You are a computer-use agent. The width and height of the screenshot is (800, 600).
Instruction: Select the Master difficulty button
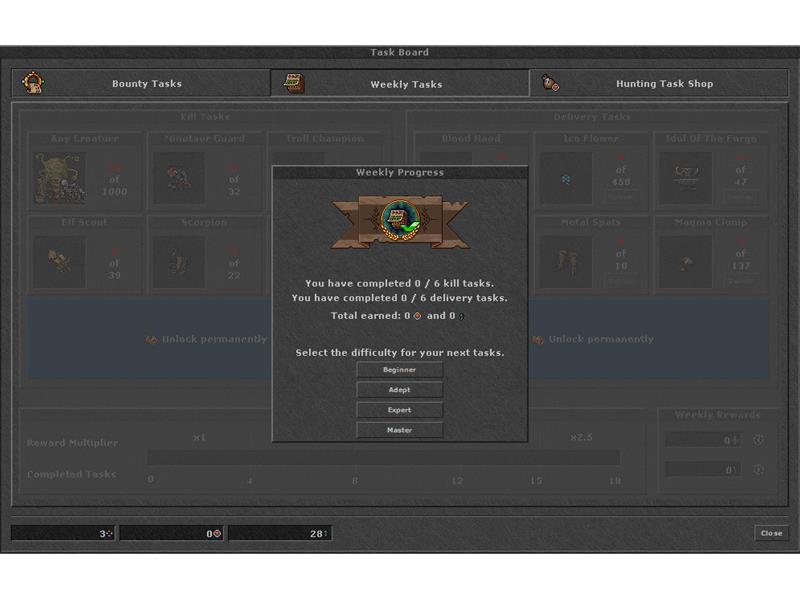click(x=399, y=430)
